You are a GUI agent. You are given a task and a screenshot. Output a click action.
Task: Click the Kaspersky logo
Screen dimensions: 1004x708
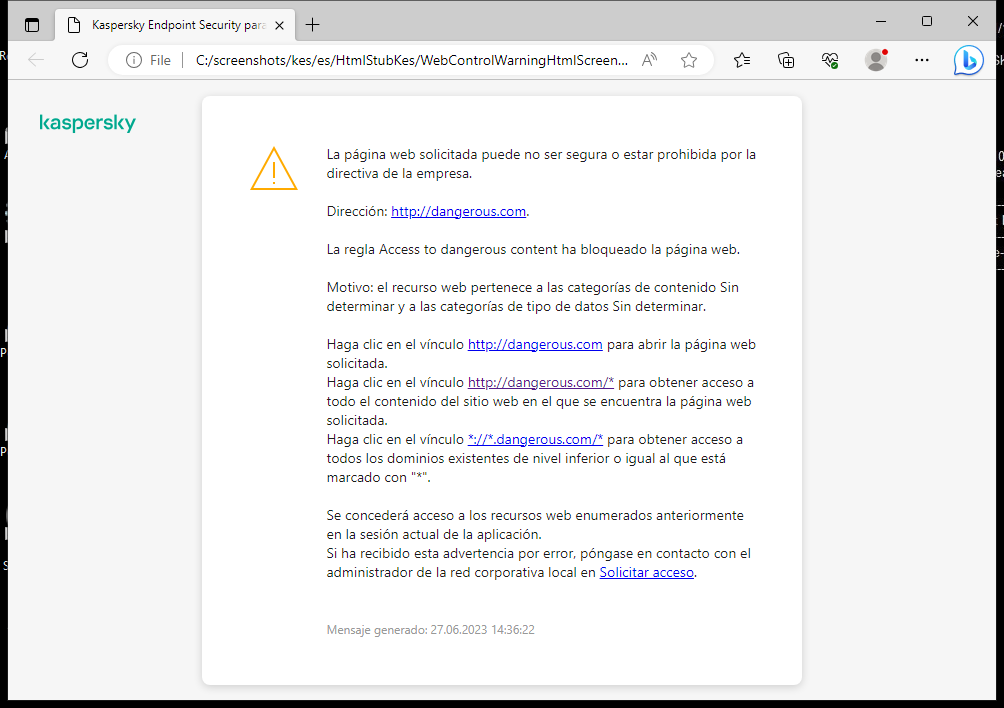tap(87, 122)
